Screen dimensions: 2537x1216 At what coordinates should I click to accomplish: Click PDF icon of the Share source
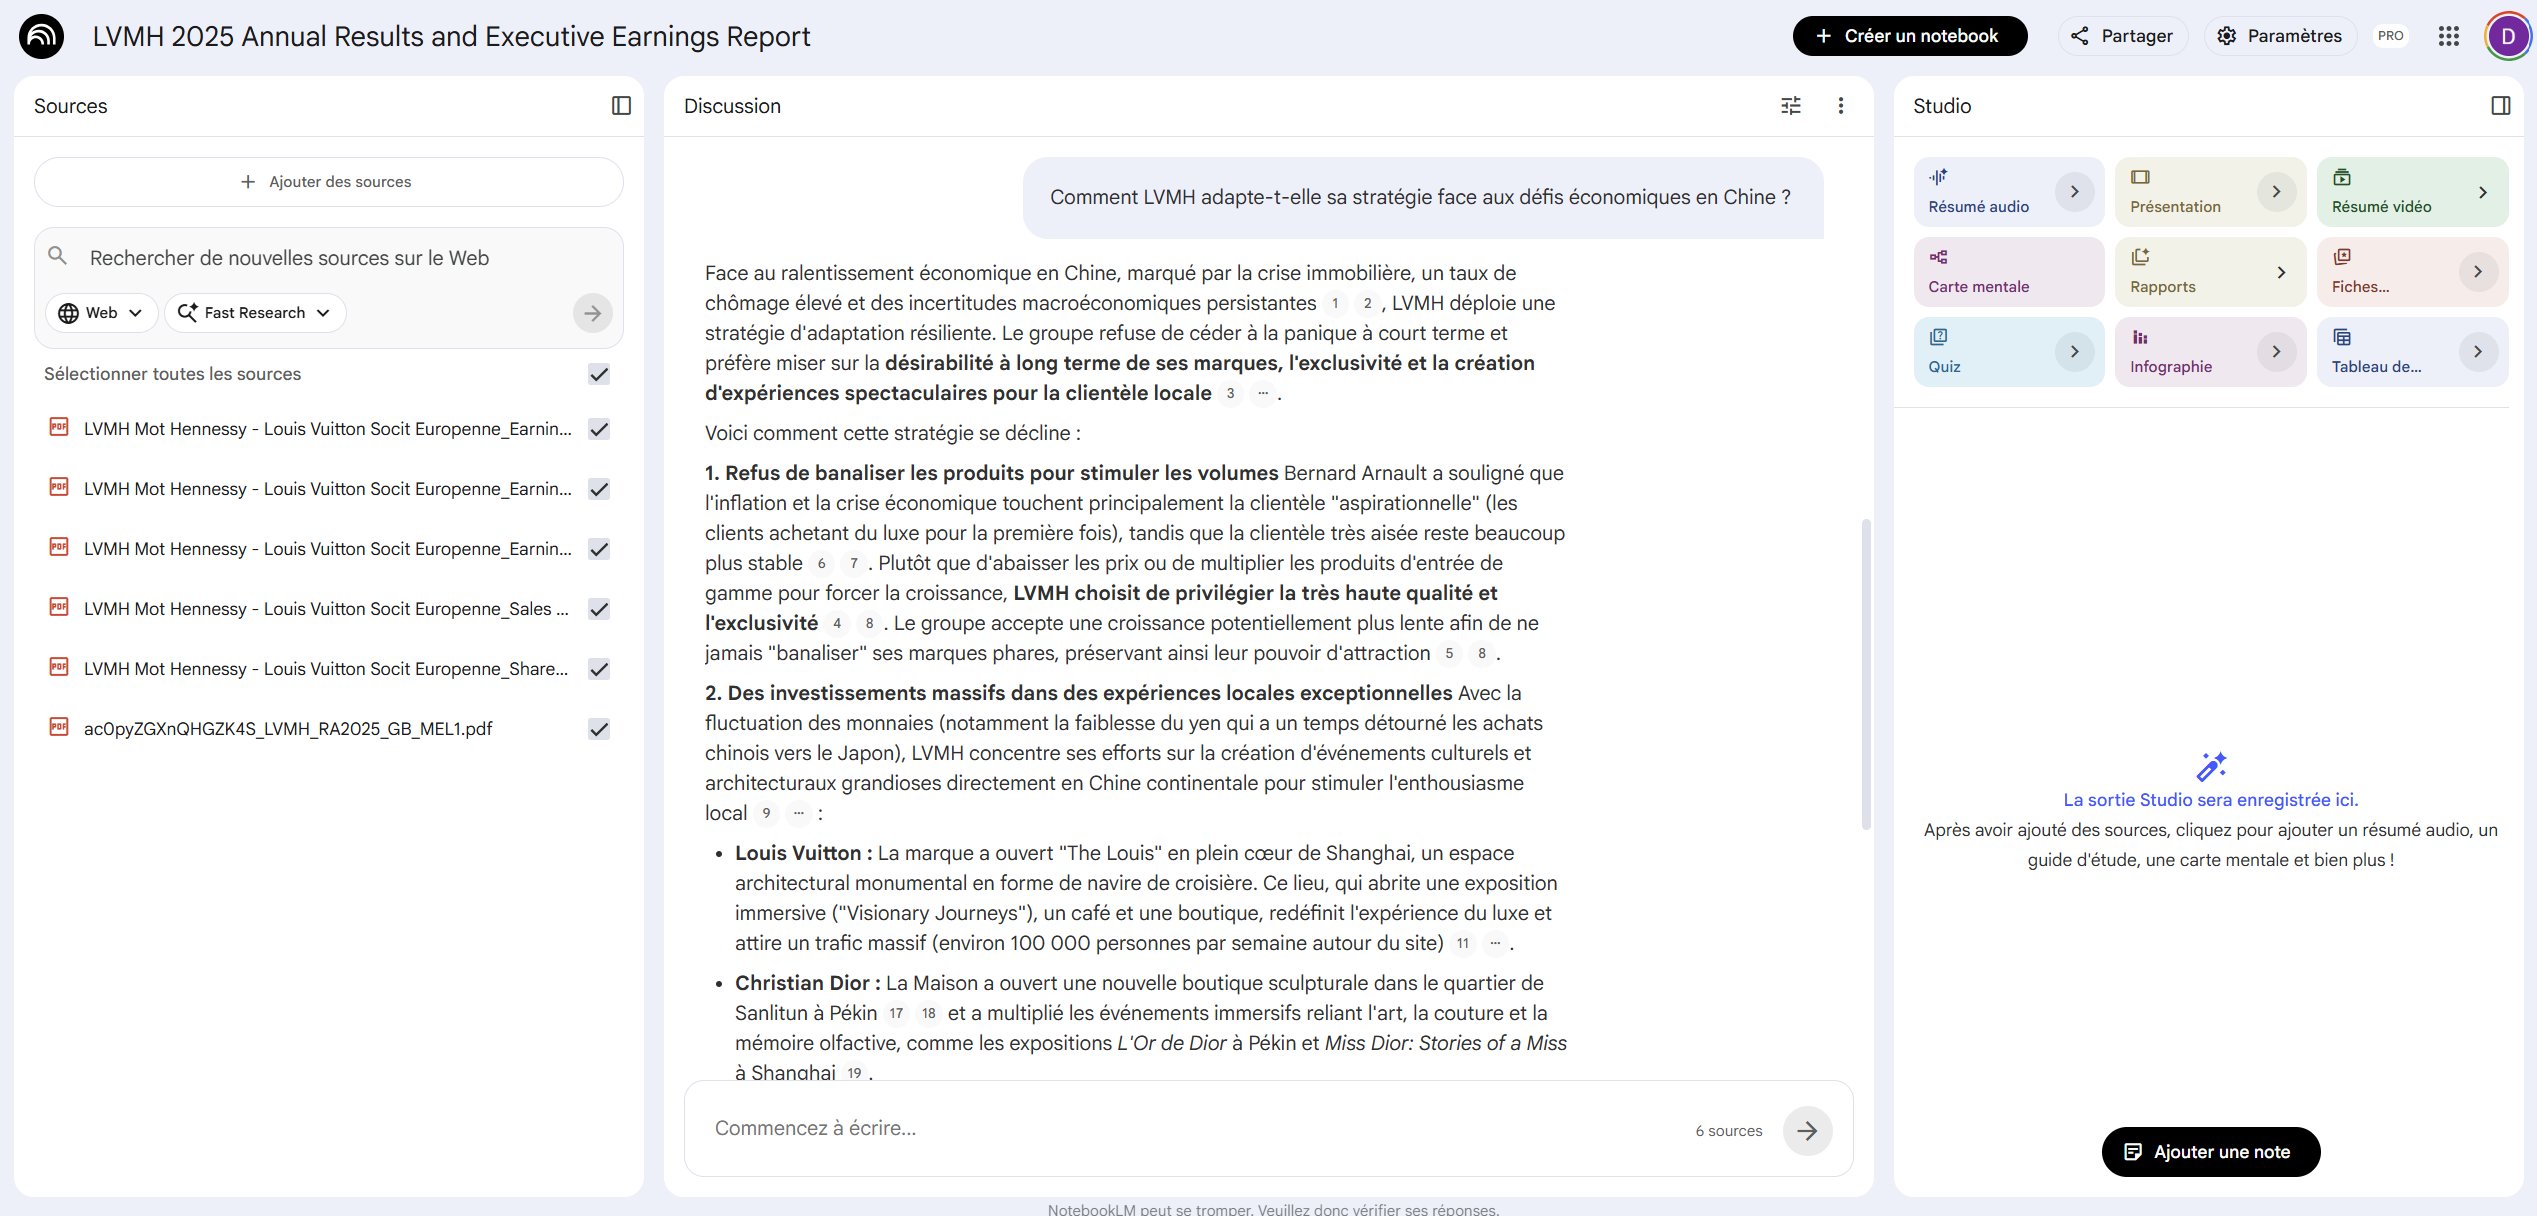[59, 667]
